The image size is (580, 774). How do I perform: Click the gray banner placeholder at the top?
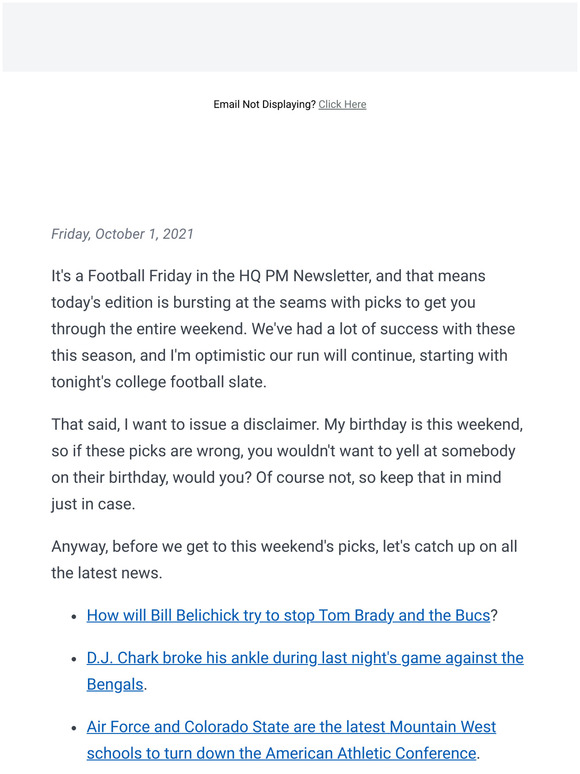290,37
